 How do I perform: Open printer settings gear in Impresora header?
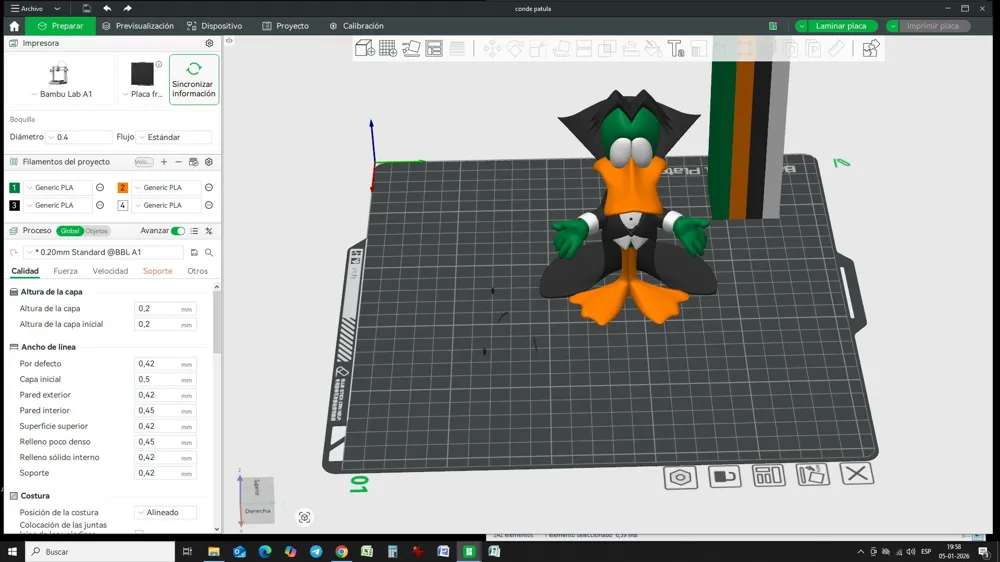[209, 43]
